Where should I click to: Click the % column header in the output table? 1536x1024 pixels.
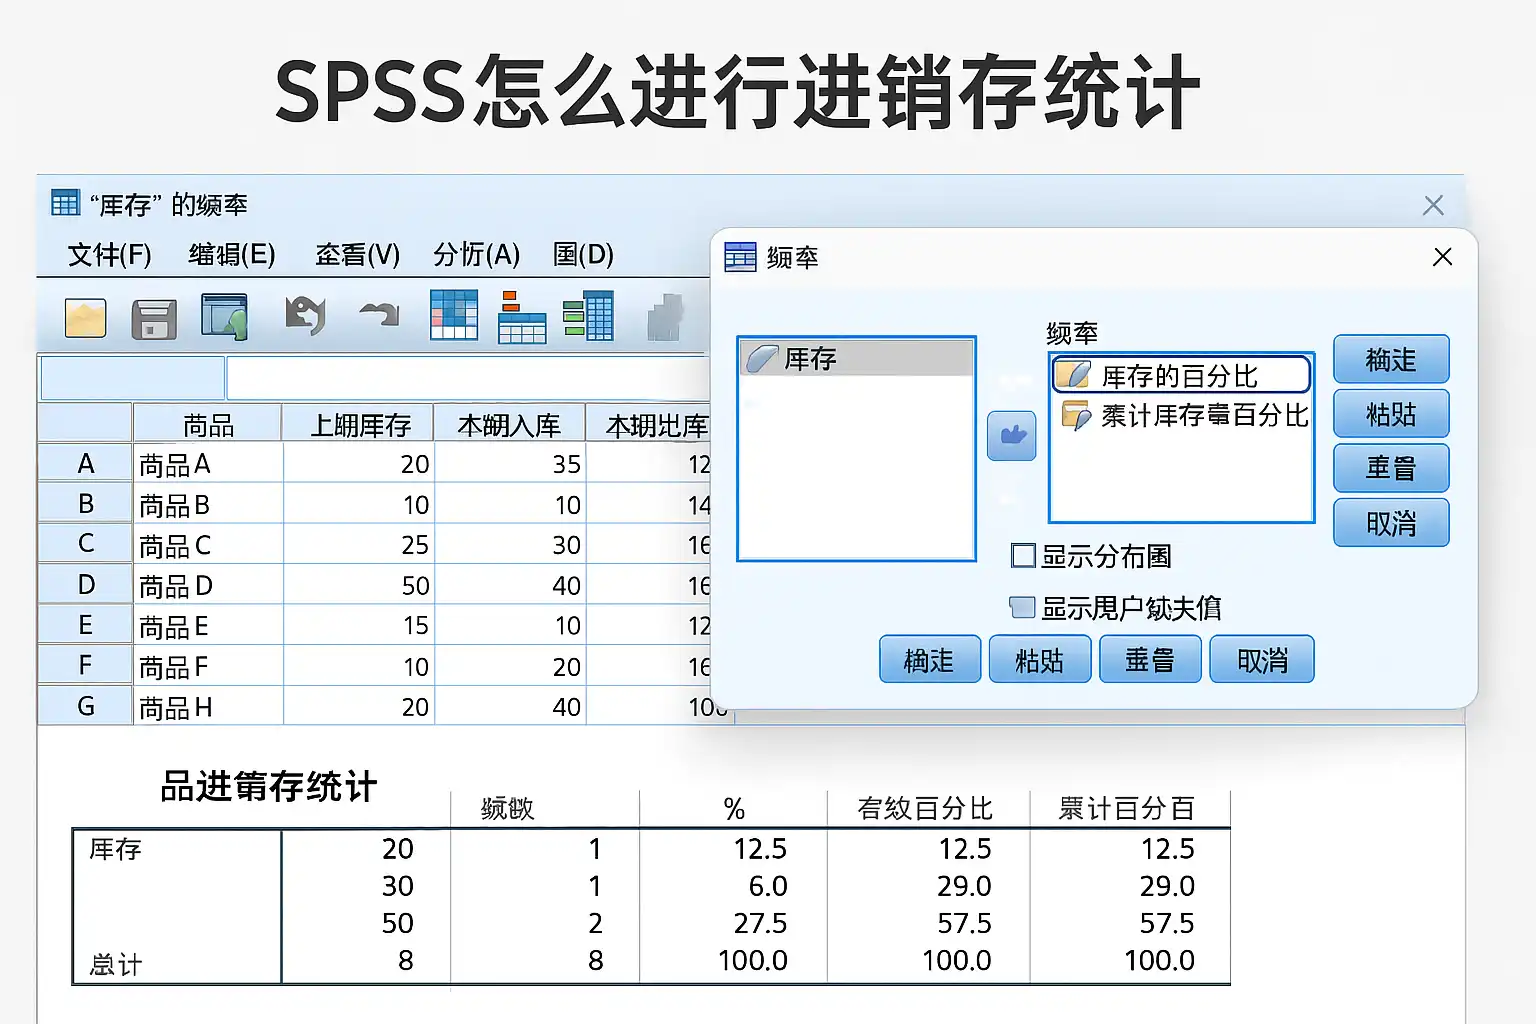click(734, 808)
